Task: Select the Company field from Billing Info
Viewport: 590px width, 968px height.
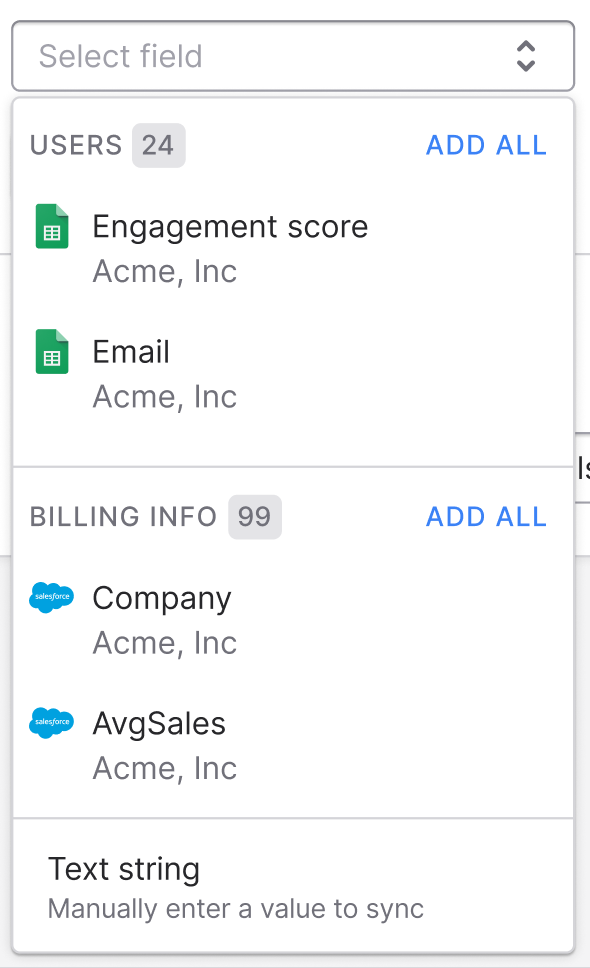Action: [x=293, y=620]
